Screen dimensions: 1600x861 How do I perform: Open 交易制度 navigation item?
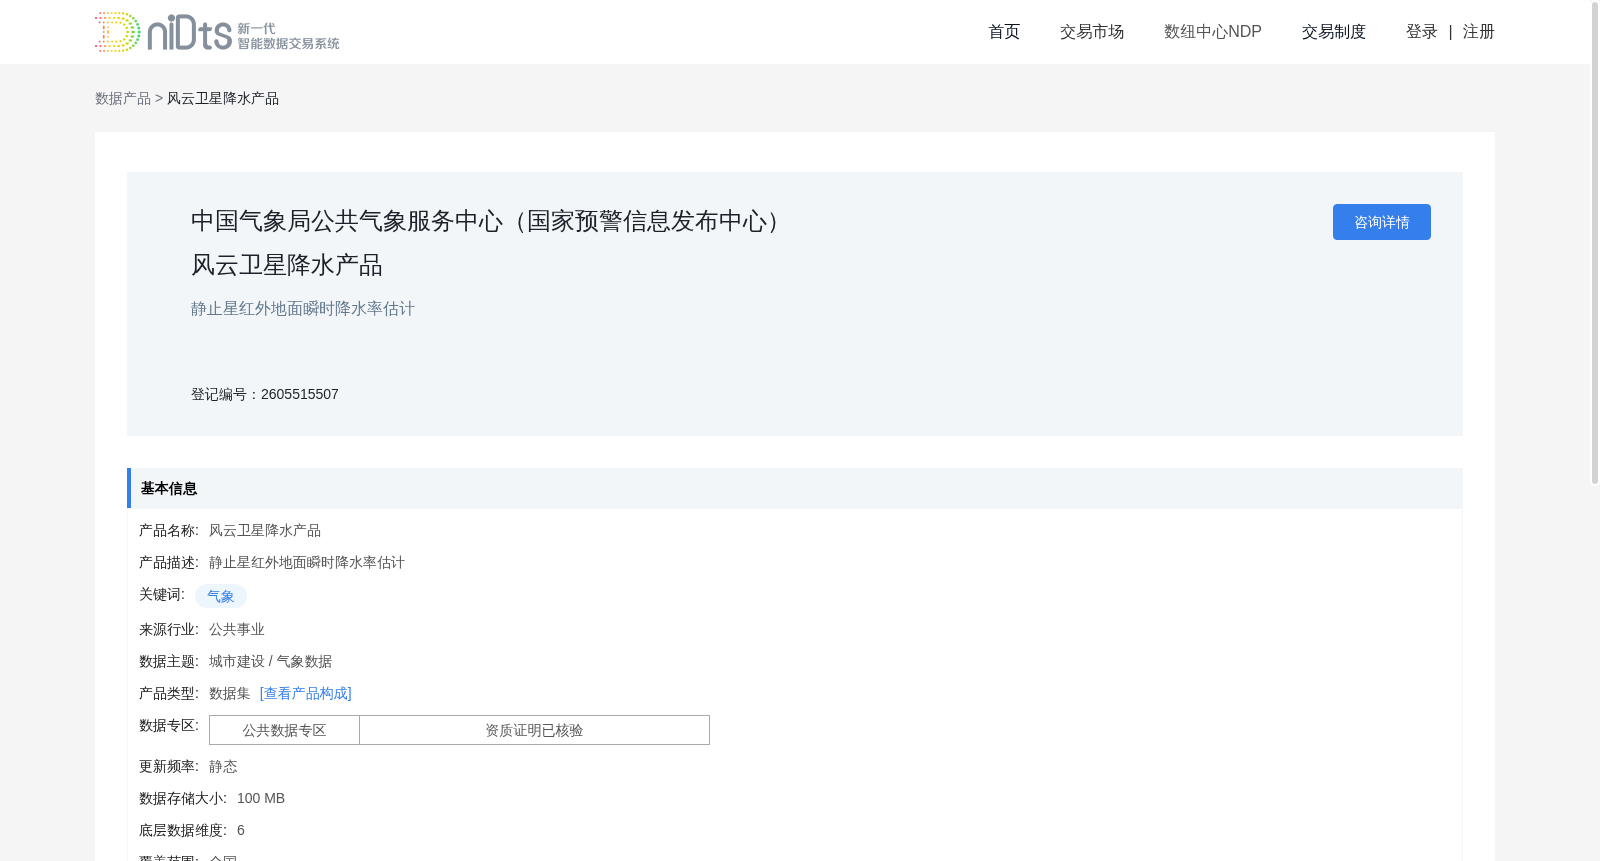1334,32
